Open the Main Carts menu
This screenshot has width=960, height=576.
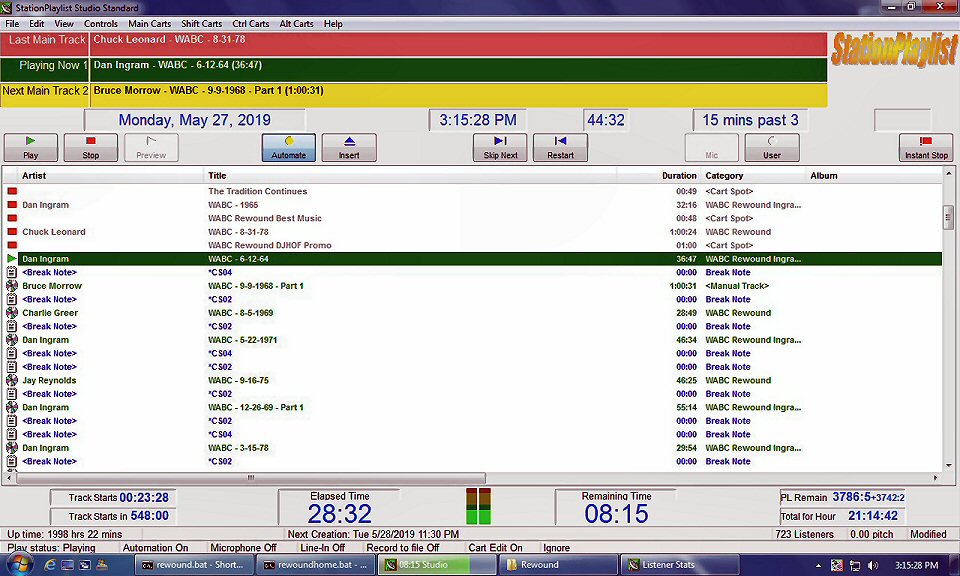(149, 24)
